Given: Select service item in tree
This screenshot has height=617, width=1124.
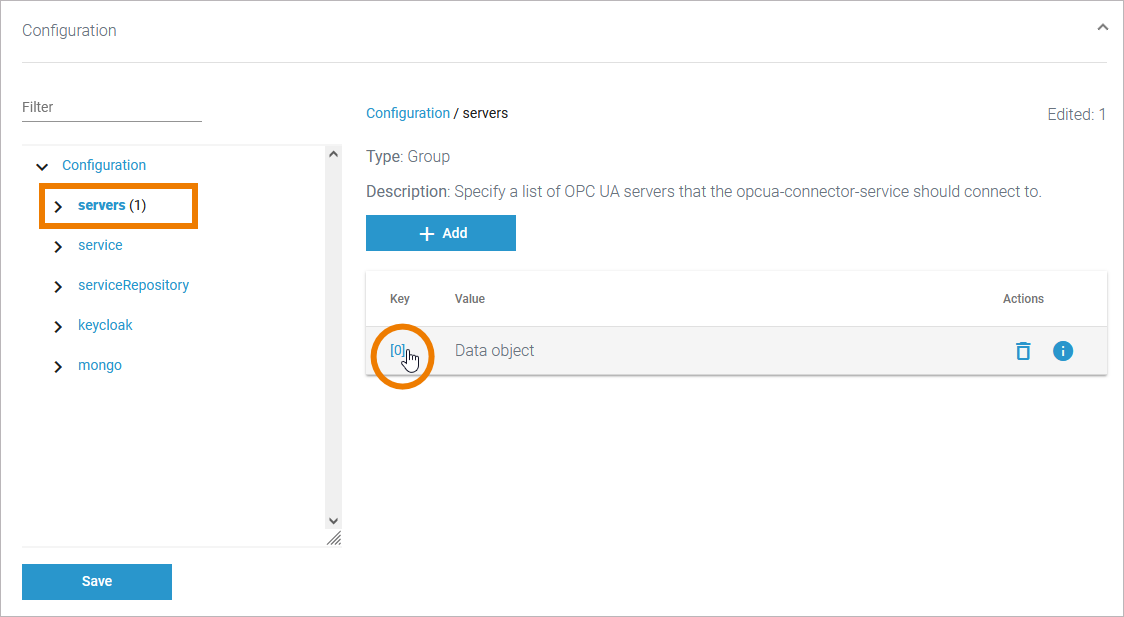Looking at the screenshot, I should 100,245.
